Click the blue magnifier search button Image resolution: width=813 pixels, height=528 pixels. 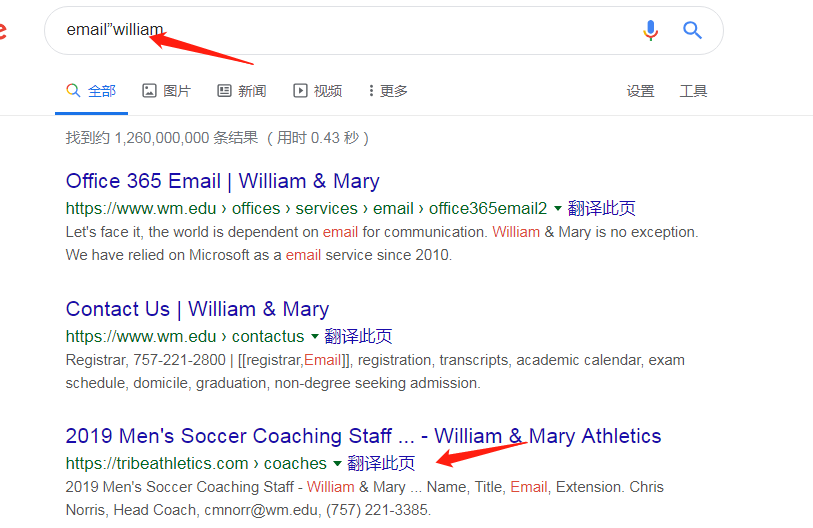tap(692, 30)
